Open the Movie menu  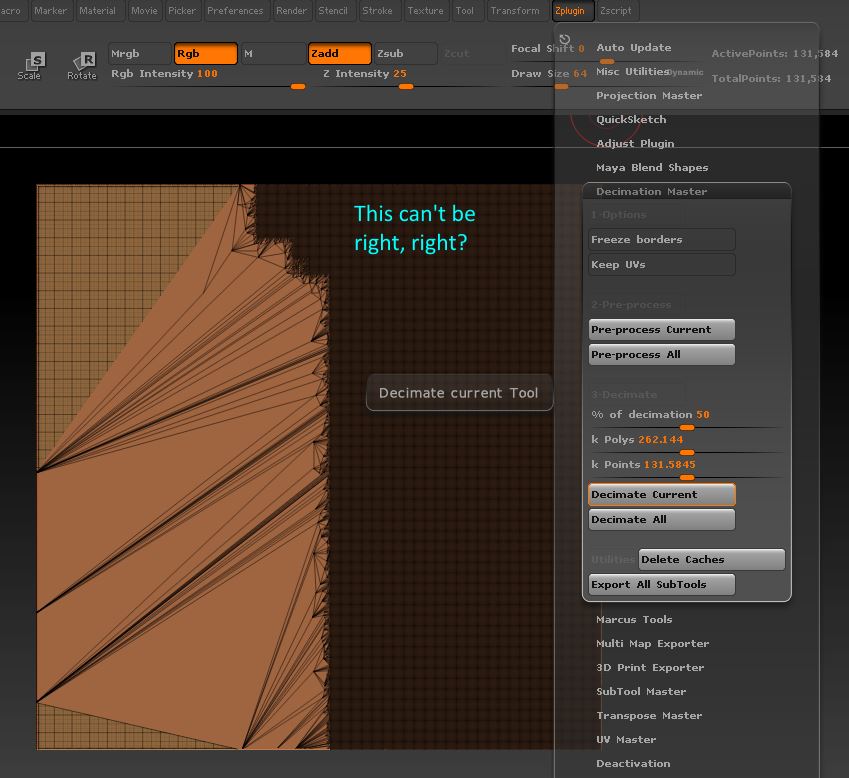(144, 11)
